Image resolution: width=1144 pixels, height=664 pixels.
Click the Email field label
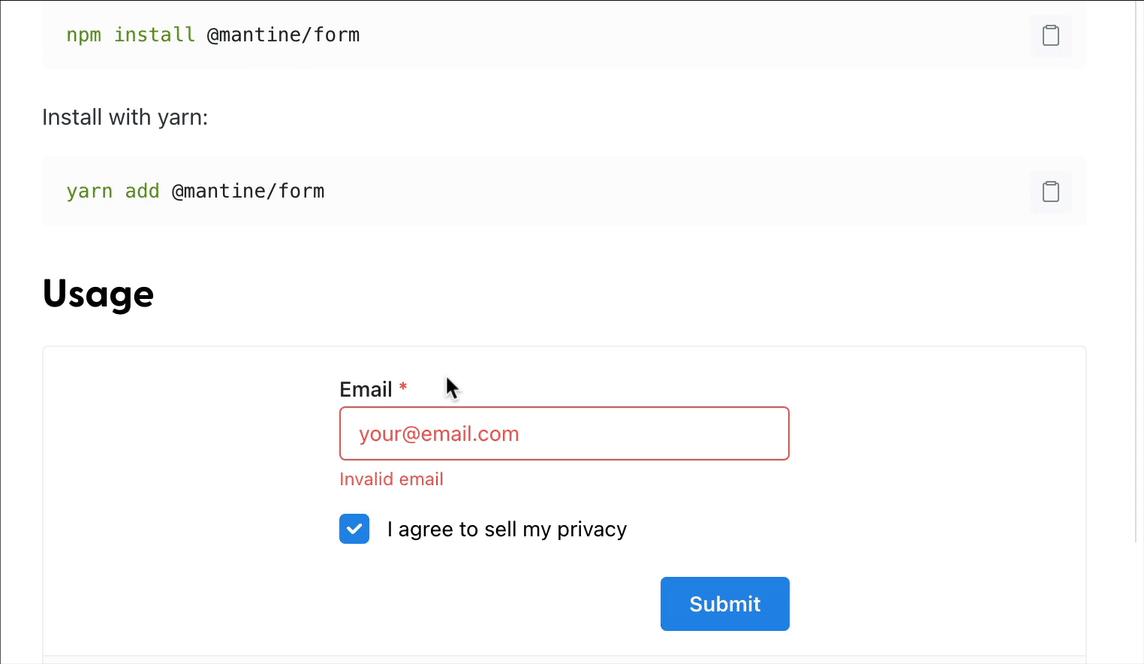[365, 389]
